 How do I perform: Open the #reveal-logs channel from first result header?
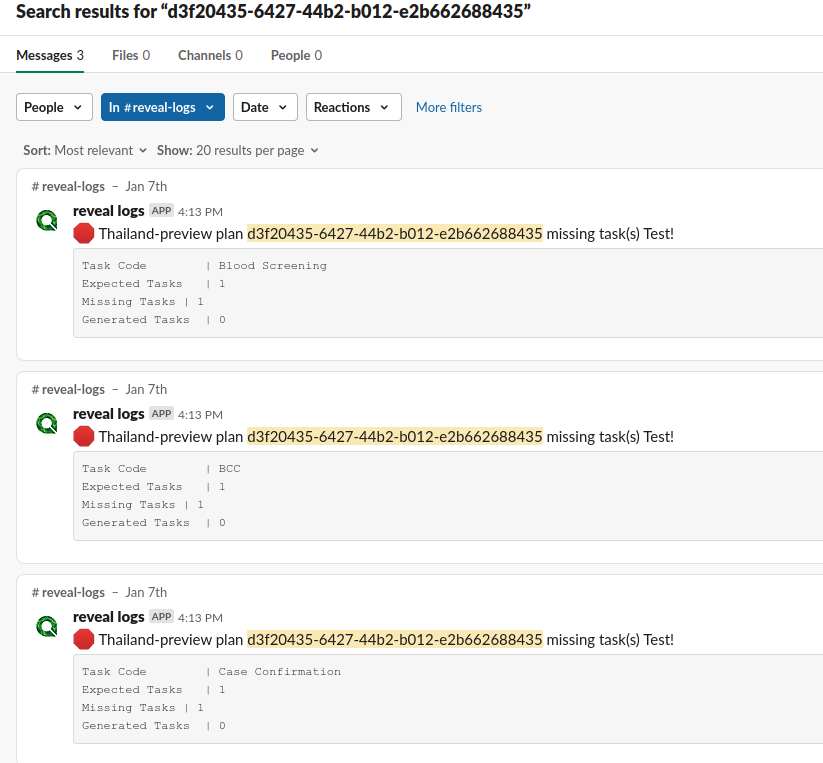click(x=68, y=186)
